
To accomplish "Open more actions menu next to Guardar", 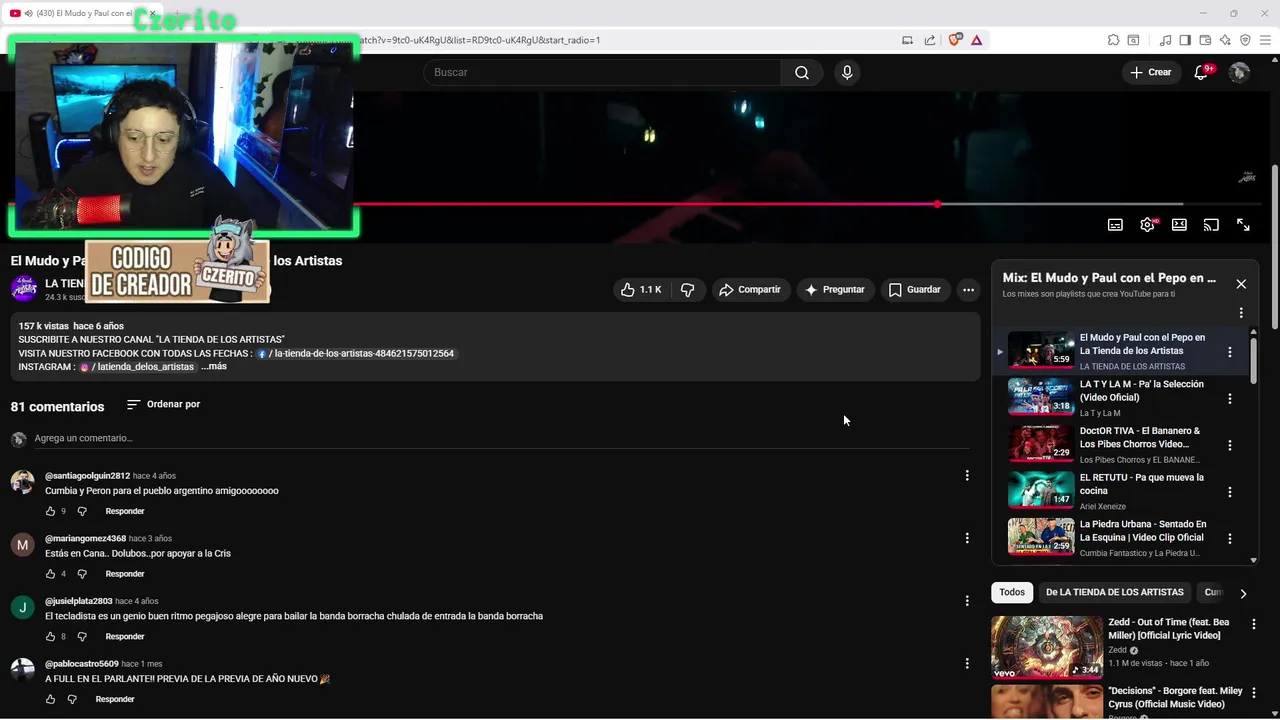I will (968, 290).
